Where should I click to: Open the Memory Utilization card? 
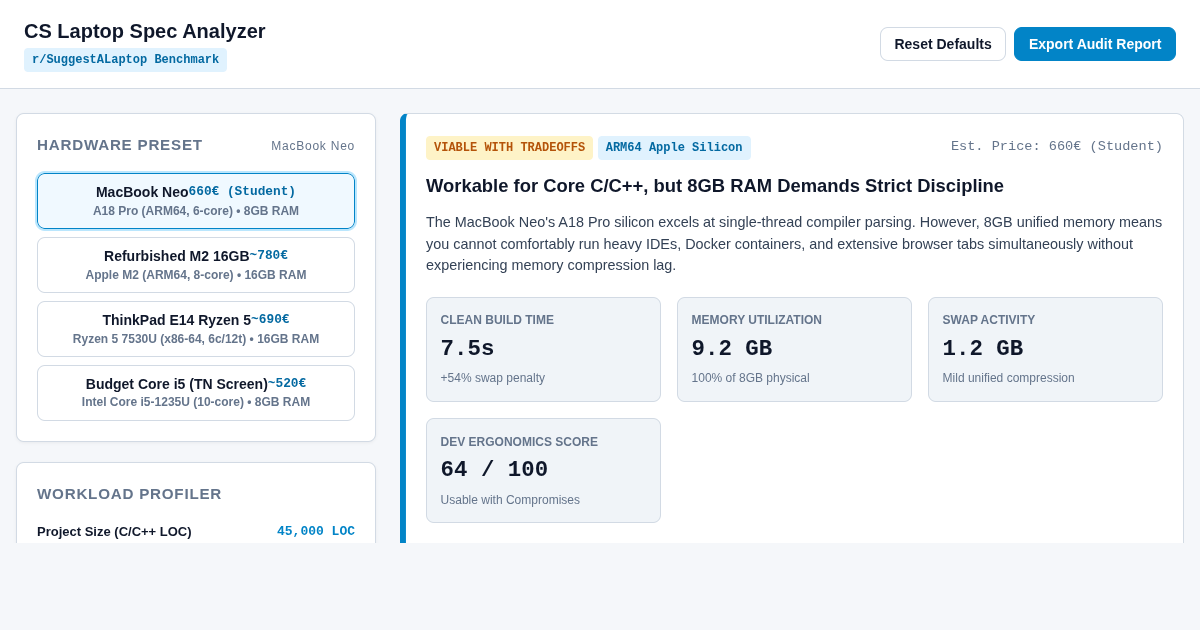point(794,350)
